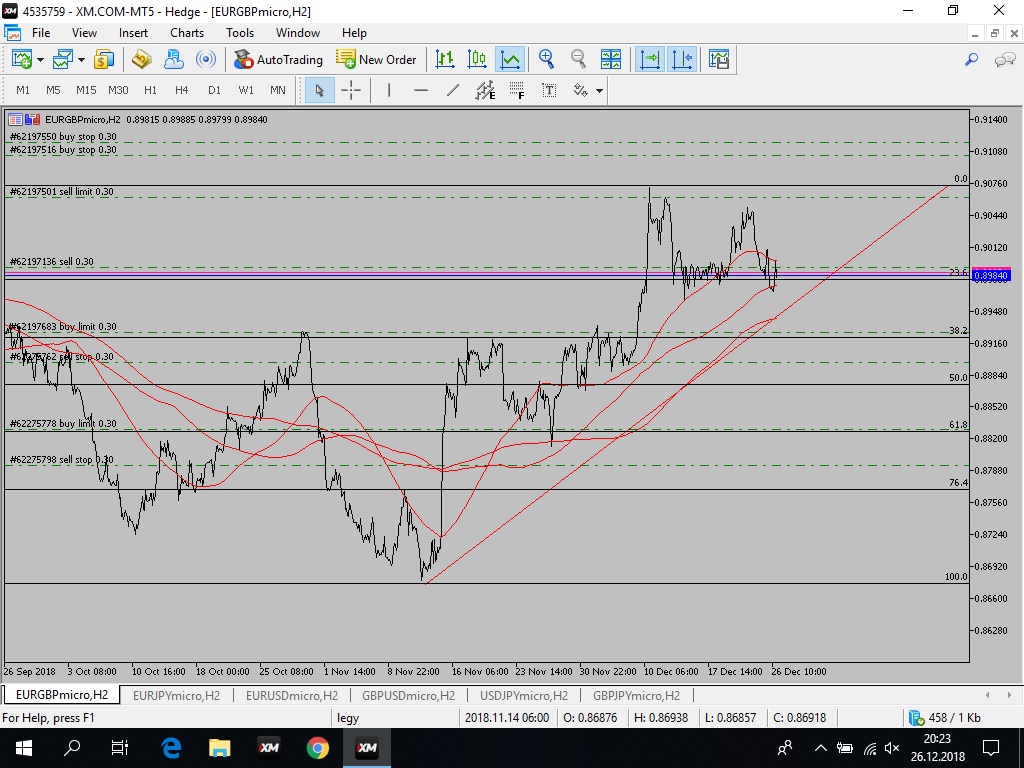Select the text label tool
1024x768 pixels.
point(549,90)
